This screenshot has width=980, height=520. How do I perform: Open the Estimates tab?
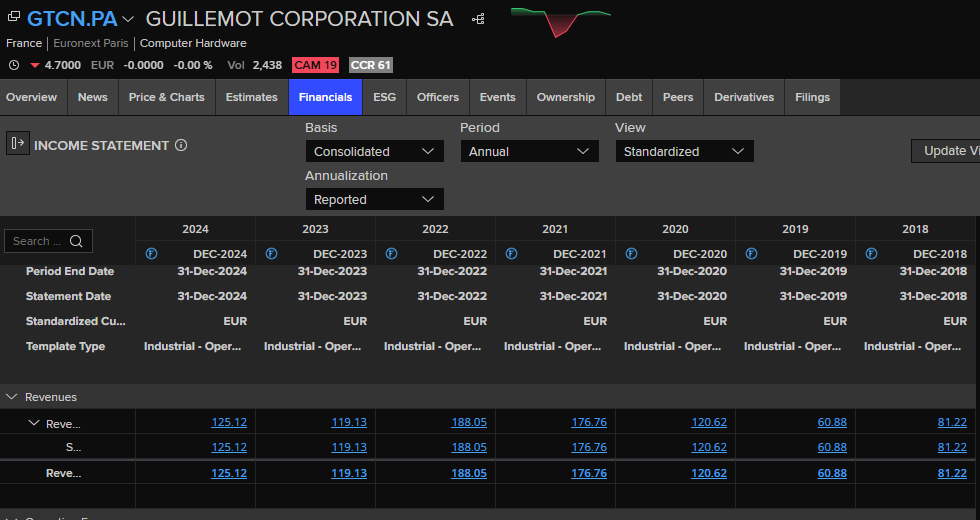click(x=251, y=97)
